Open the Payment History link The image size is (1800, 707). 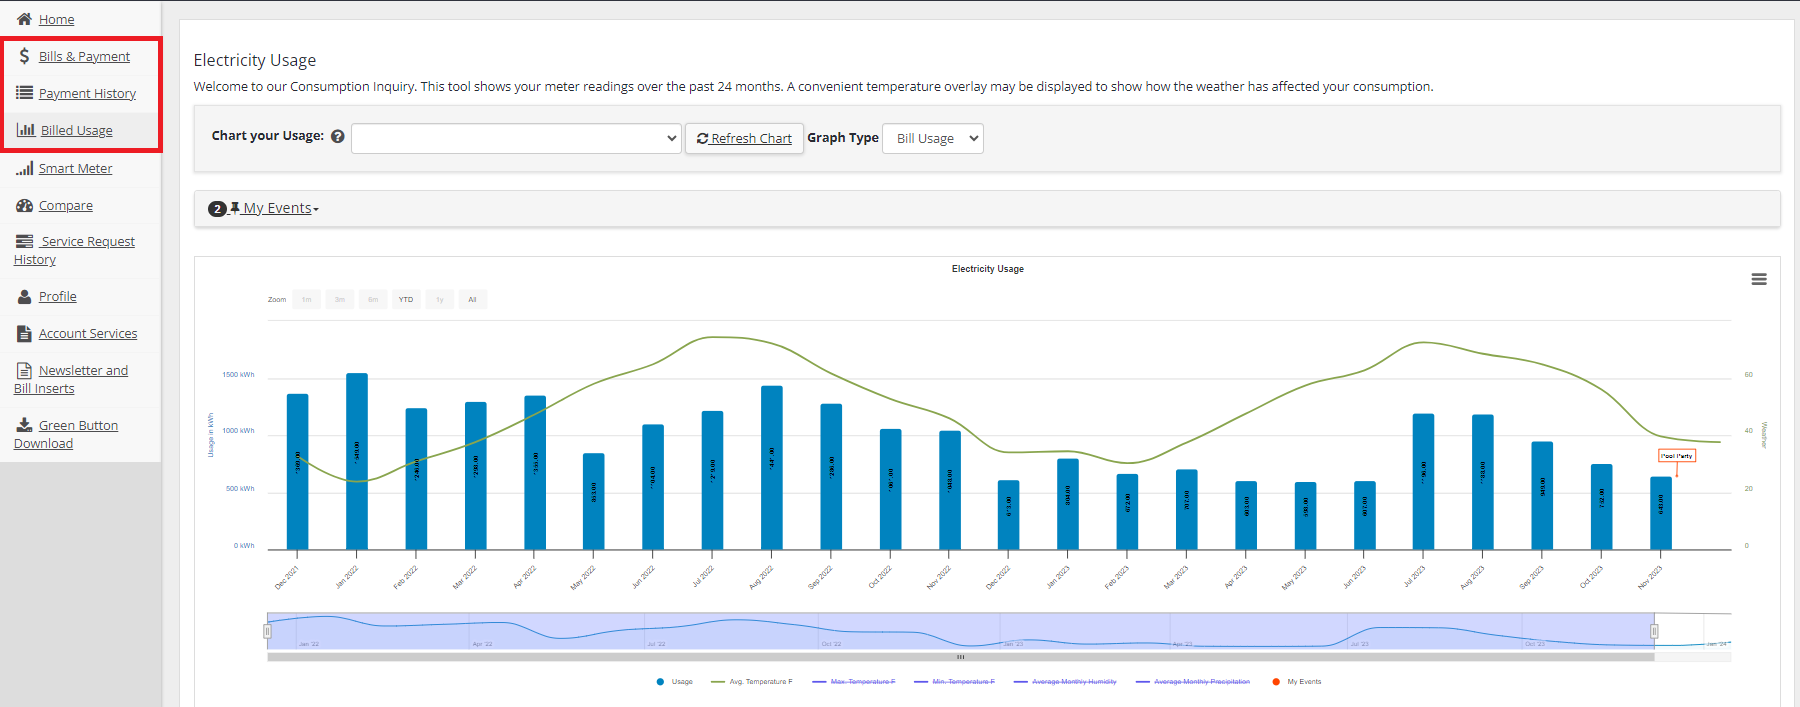(87, 93)
